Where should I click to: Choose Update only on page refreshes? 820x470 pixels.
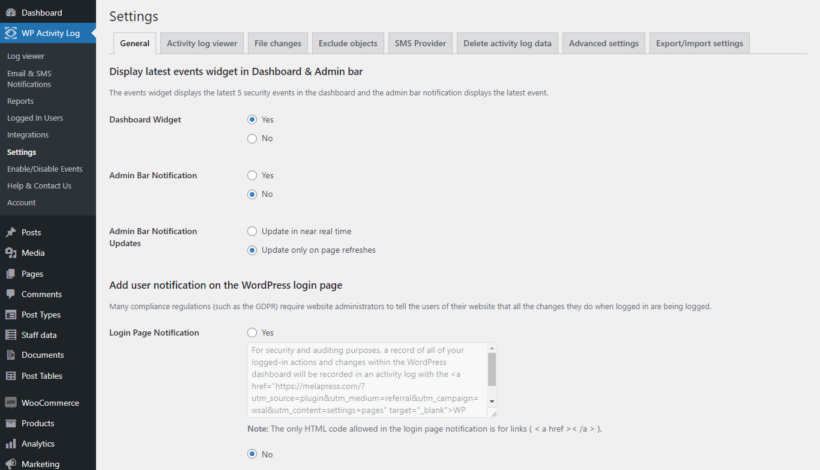(x=252, y=250)
